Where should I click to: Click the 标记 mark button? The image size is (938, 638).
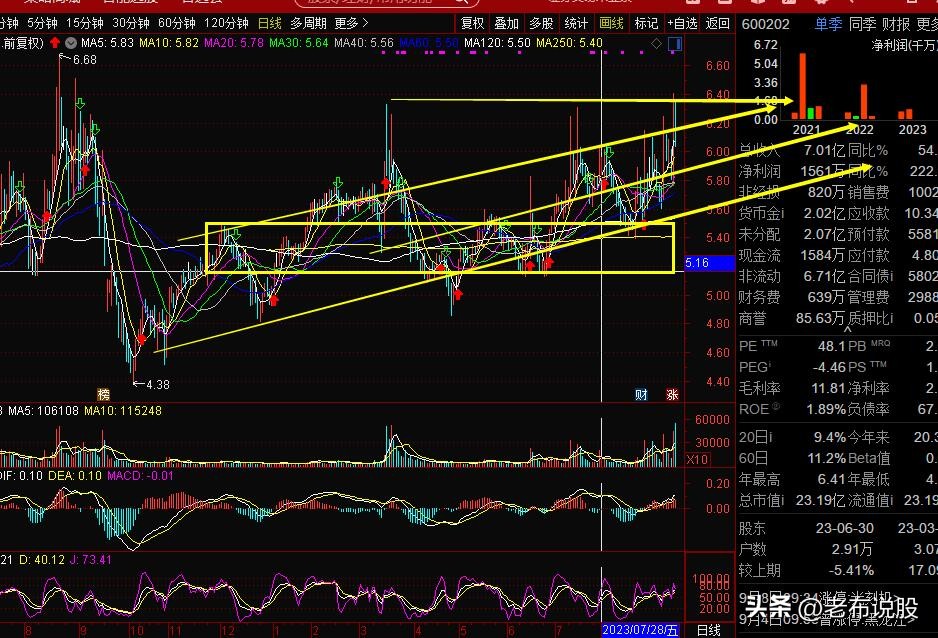click(x=646, y=23)
